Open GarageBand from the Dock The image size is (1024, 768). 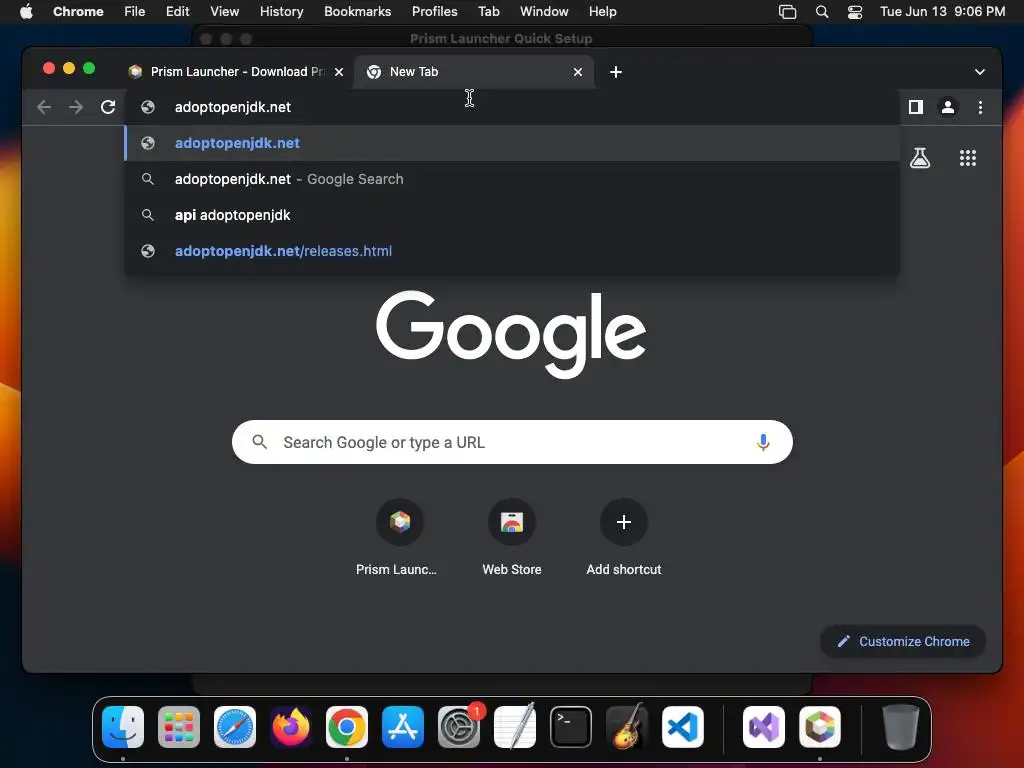[x=627, y=726]
